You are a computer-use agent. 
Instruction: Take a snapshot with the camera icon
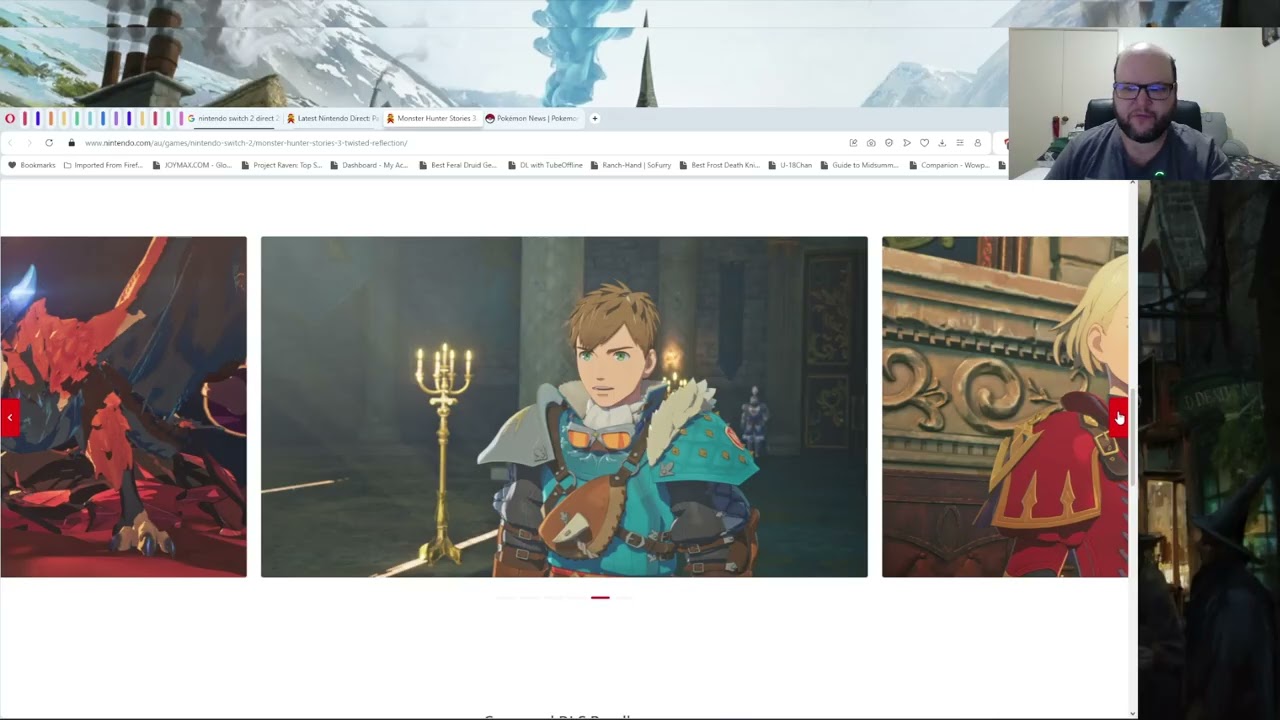pos(871,143)
